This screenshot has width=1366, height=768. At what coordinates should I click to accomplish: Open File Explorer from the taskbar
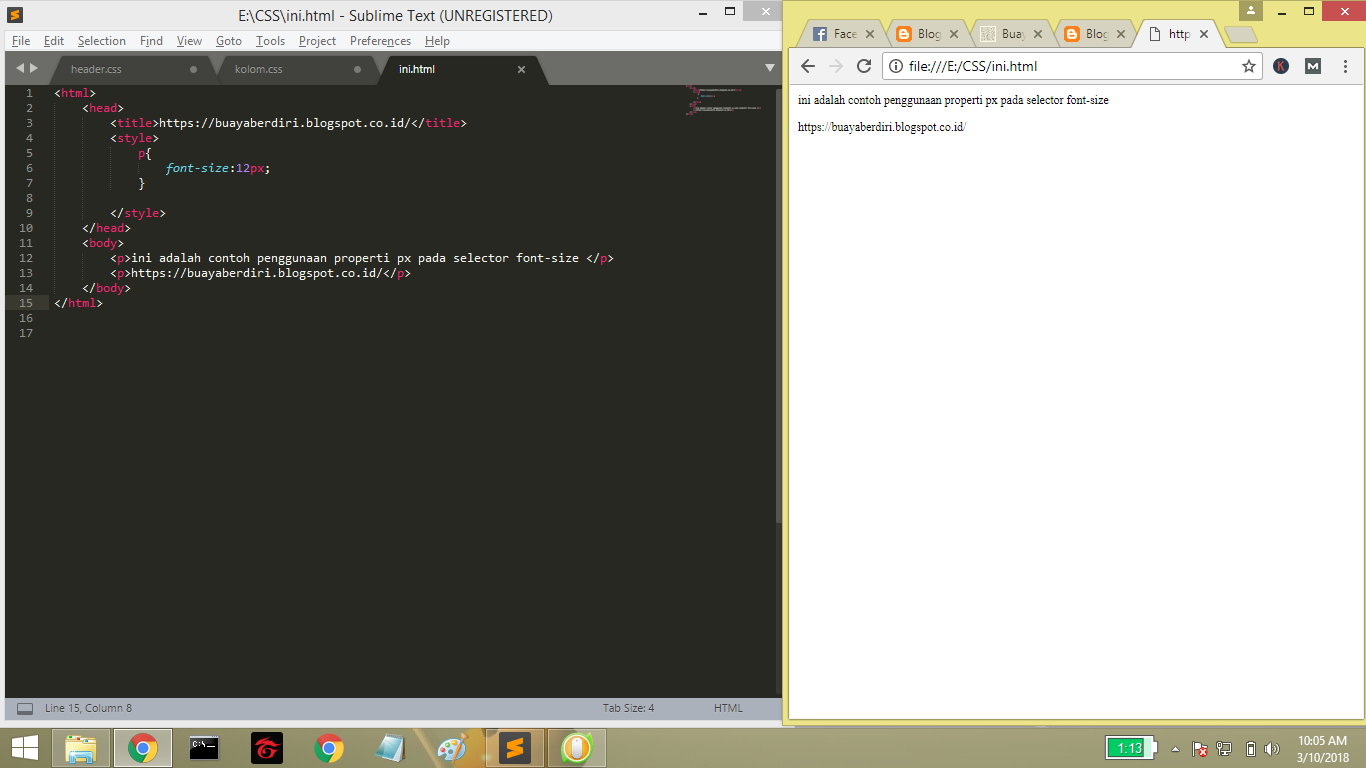pyautogui.click(x=82, y=748)
